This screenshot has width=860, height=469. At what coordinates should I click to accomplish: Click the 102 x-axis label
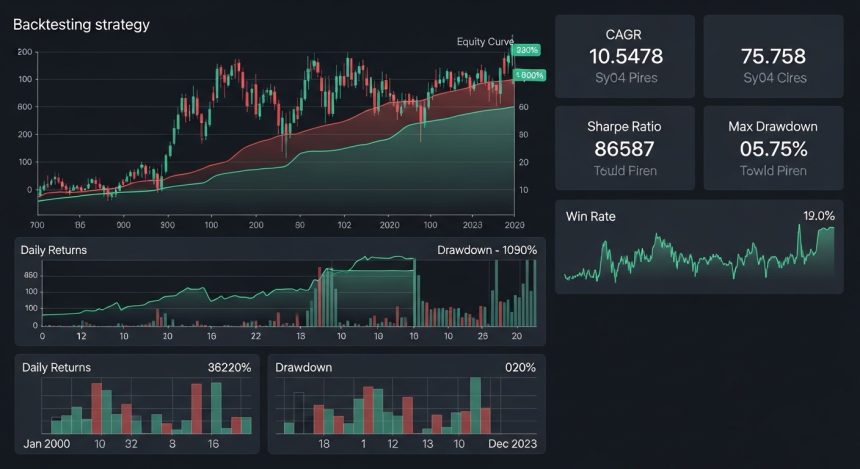coord(344,225)
